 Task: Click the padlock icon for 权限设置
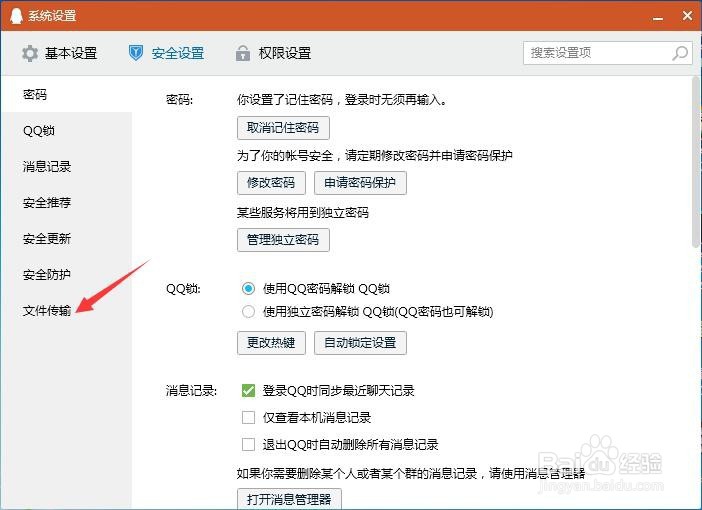tap(243, 53)
